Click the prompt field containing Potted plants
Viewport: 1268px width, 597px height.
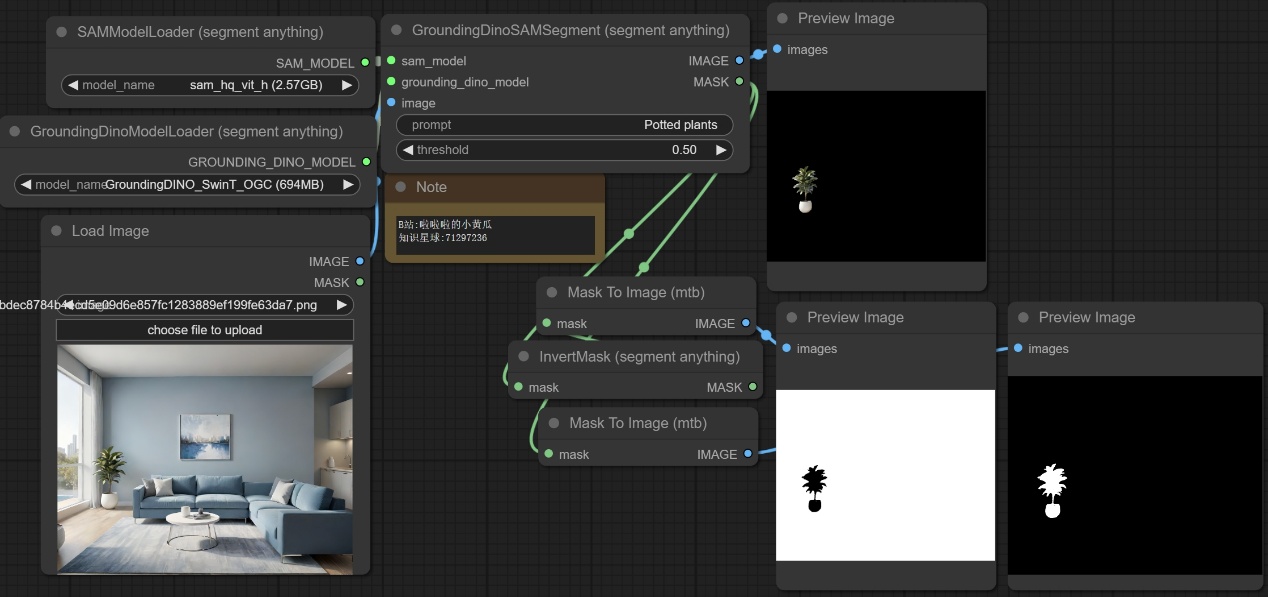click(564, 125)
